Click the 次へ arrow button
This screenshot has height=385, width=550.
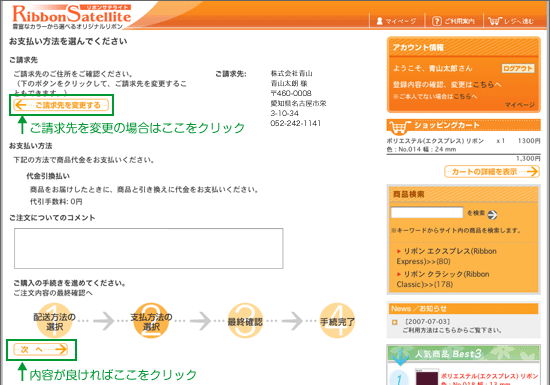click(41, 349)
